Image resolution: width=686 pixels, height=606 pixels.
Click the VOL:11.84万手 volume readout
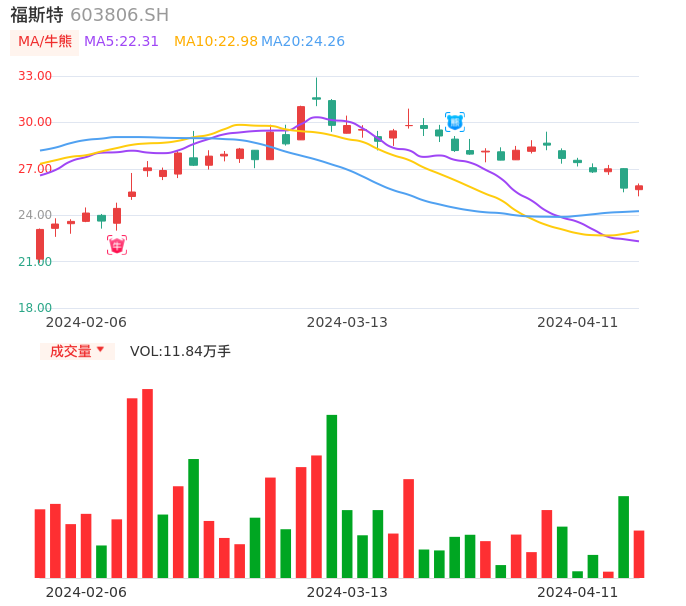tap(180, 351)
